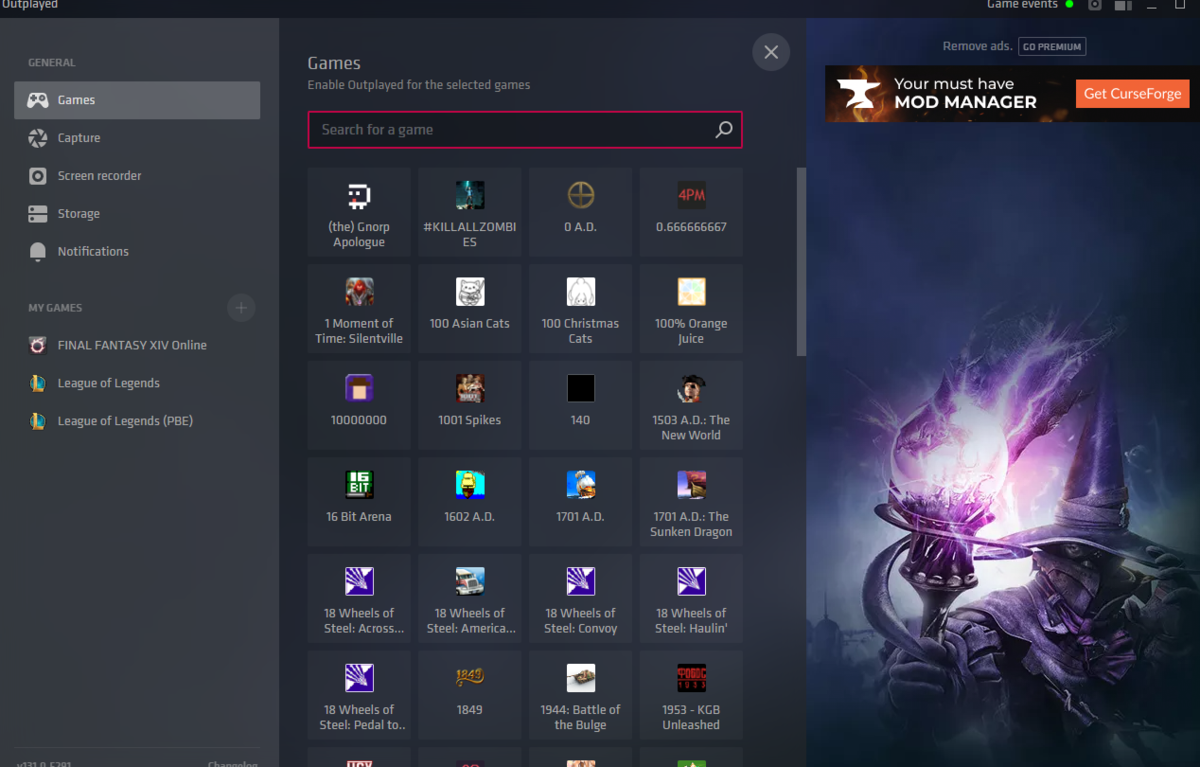Select 18 Wheels of Steel: Across tile

[x=359, y=598]
